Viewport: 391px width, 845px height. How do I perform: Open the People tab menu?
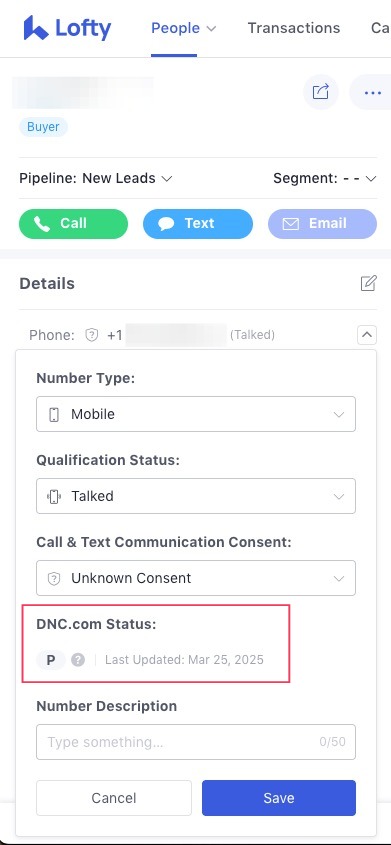[184, 28]
